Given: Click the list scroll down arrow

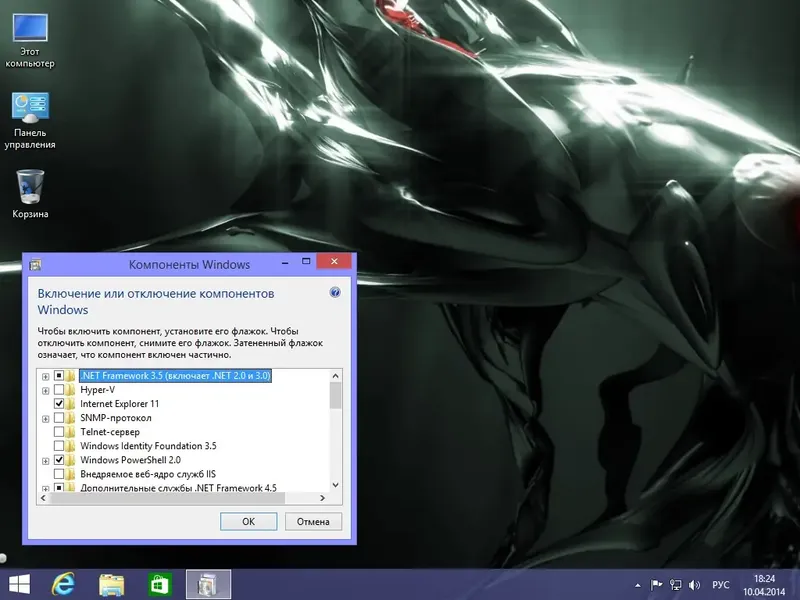Looking at the screenshot, I should coord(336,485).
